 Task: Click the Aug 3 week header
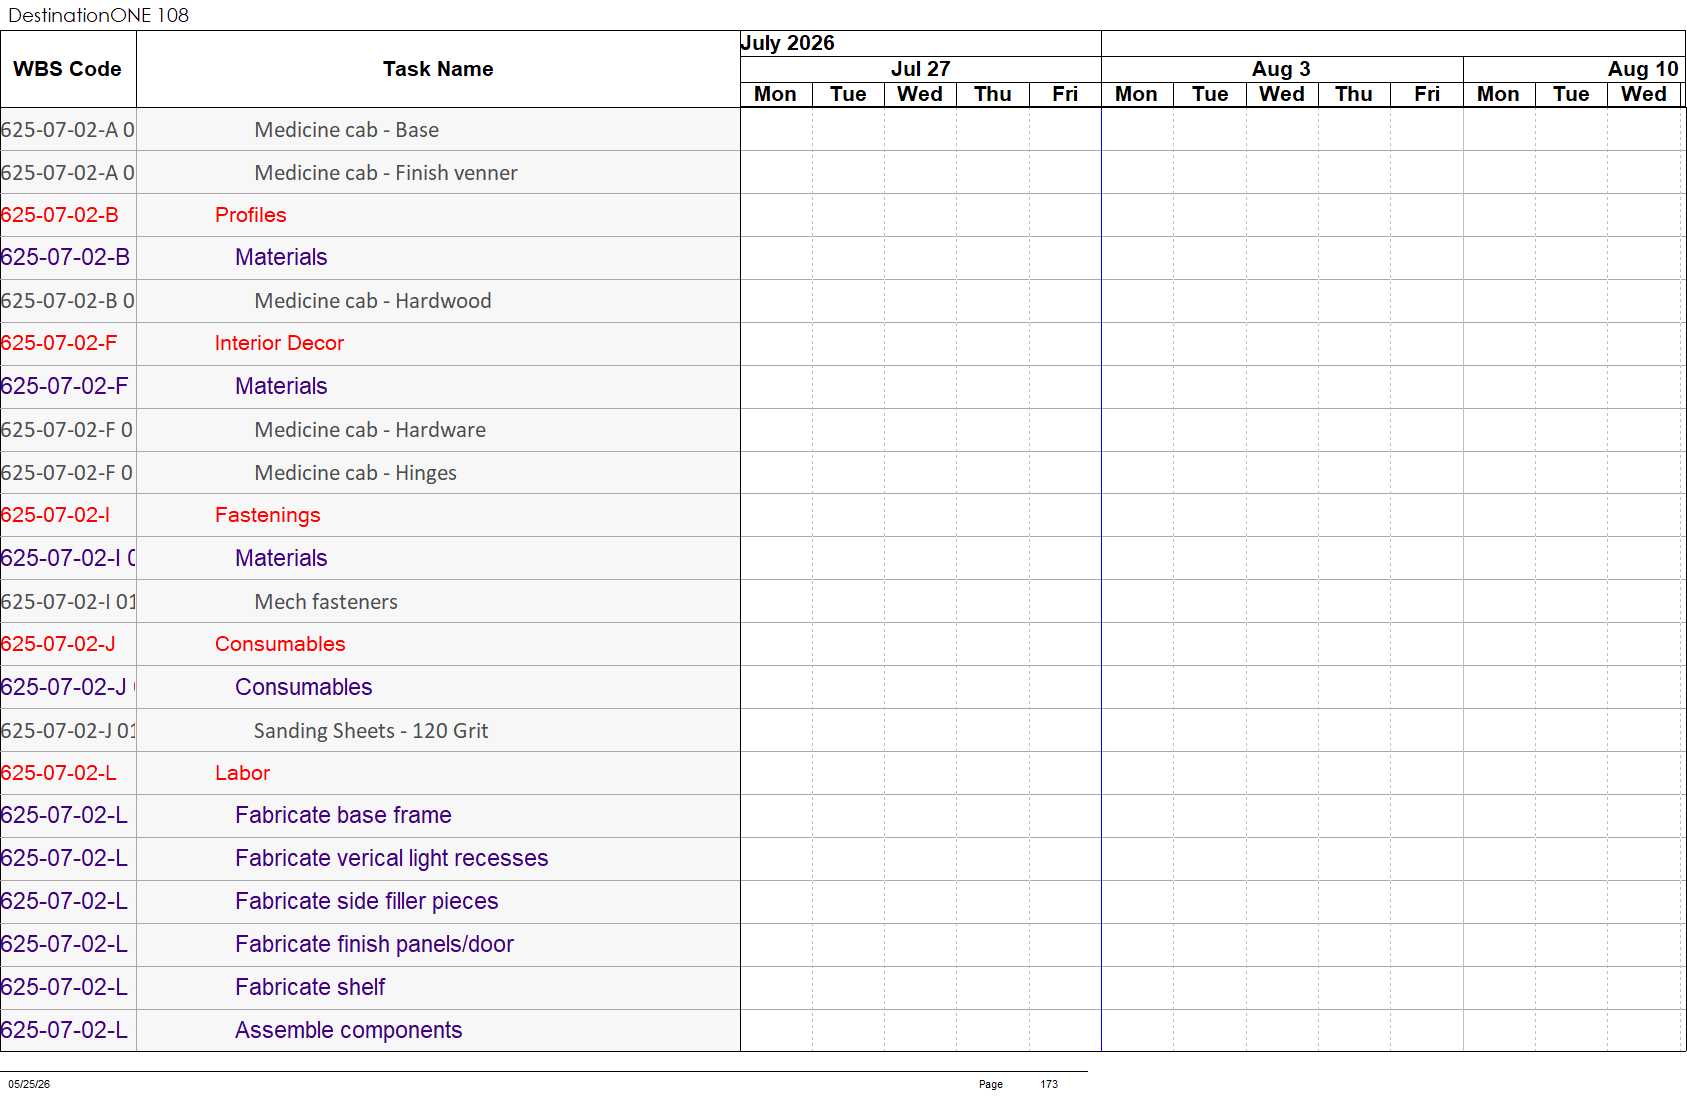point(1281,69)
